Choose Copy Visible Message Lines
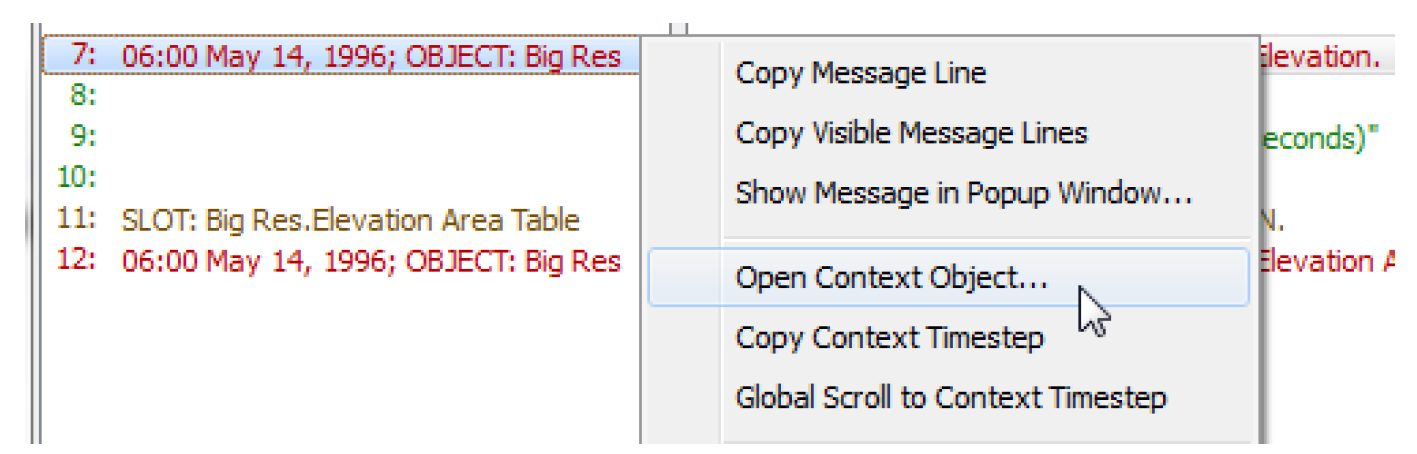 (911, 132)
